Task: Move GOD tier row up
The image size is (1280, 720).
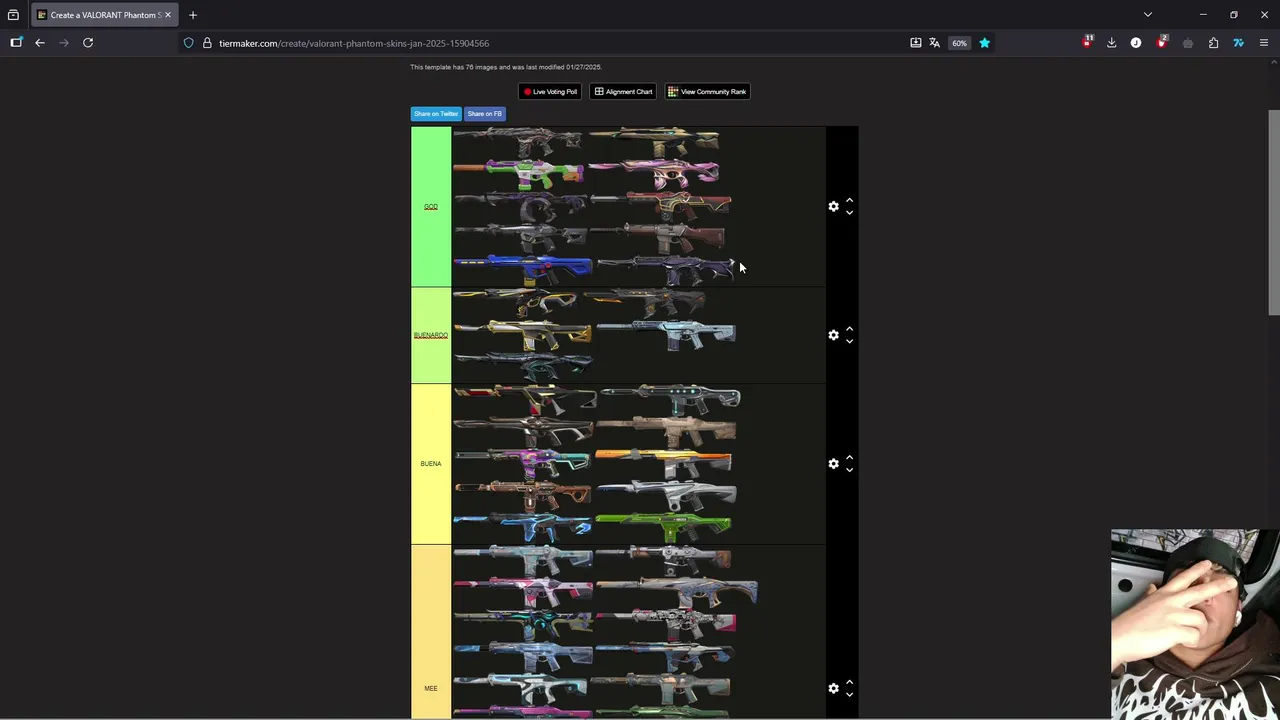Action: pyautogui.click(x=849, y=200)
